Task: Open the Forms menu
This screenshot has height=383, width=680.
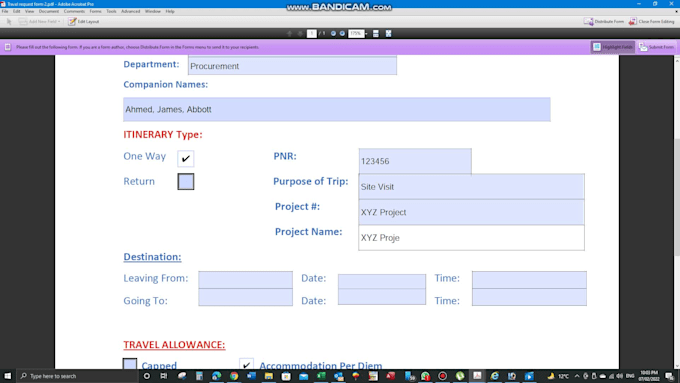Action: pos(95,11)
